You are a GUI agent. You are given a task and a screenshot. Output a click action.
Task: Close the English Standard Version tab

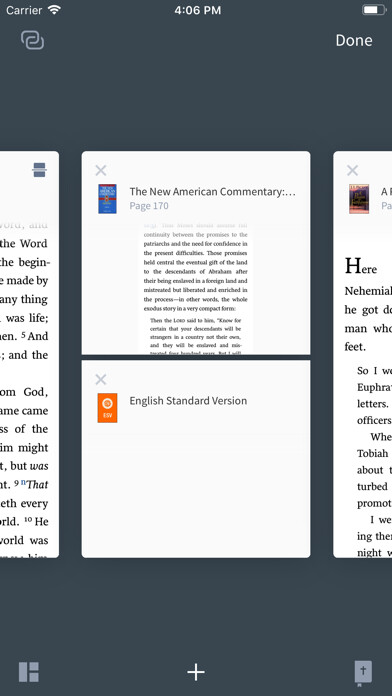[x=101, y=380]
